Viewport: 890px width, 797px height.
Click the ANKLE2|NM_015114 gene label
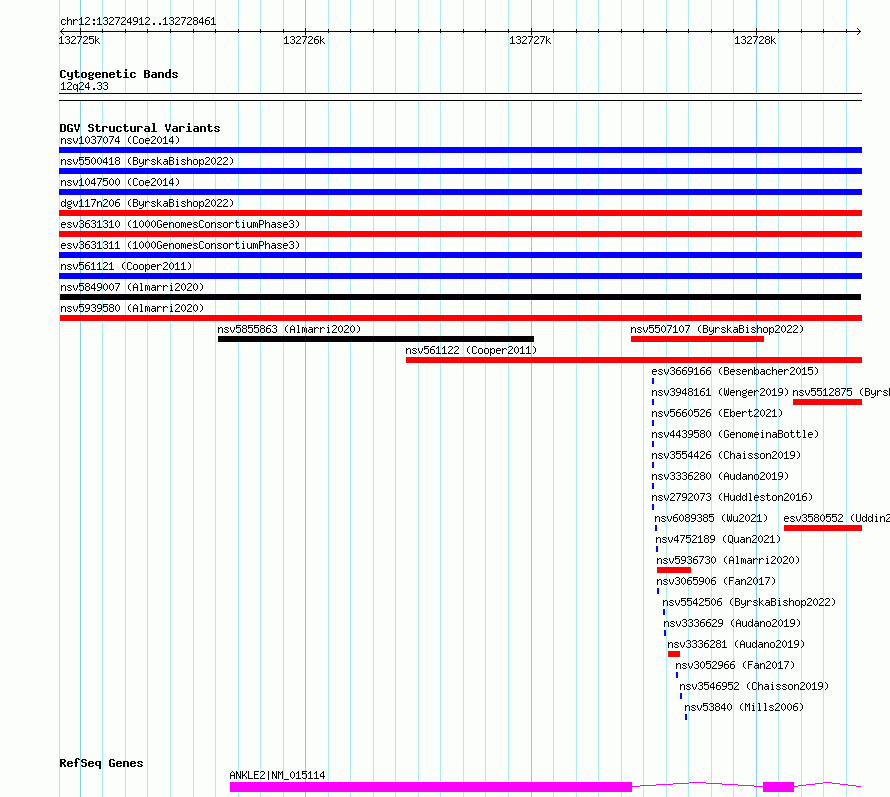(277, 775)
